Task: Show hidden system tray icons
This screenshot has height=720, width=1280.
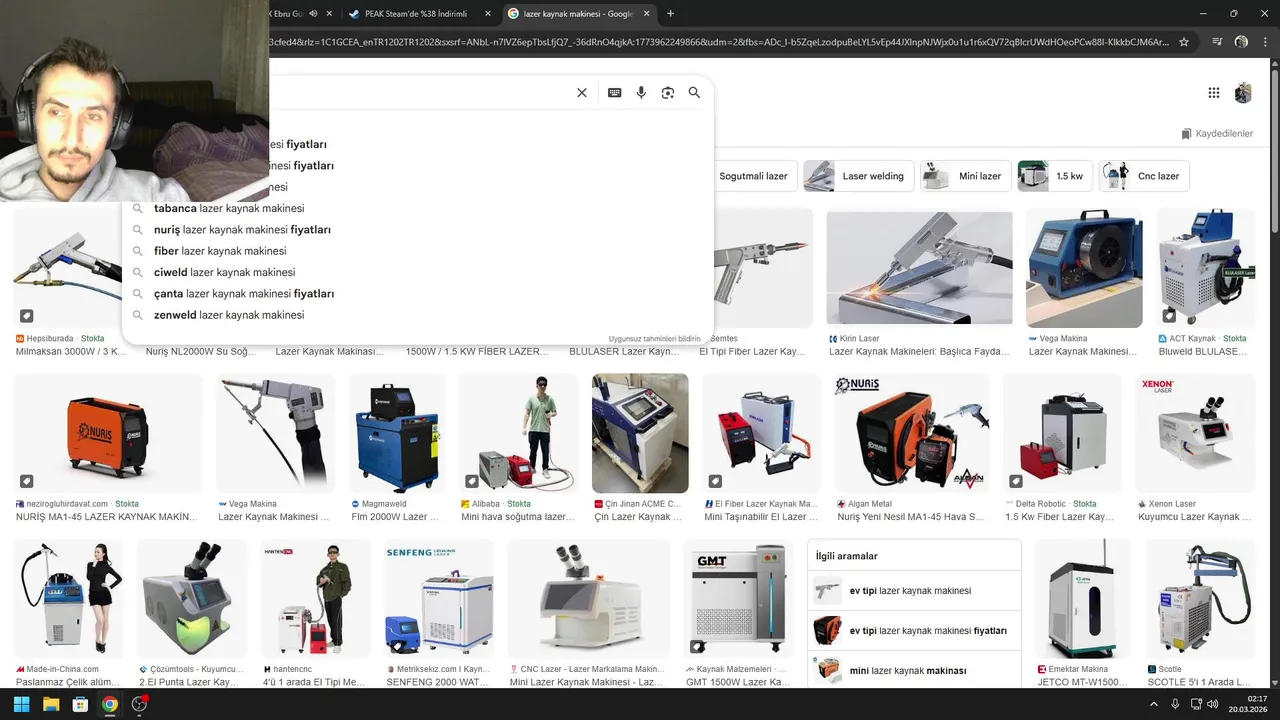Action: coord(1155,704)
